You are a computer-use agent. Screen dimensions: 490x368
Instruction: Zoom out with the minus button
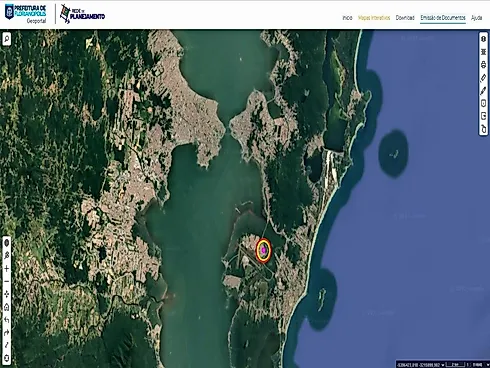[6, 281]
